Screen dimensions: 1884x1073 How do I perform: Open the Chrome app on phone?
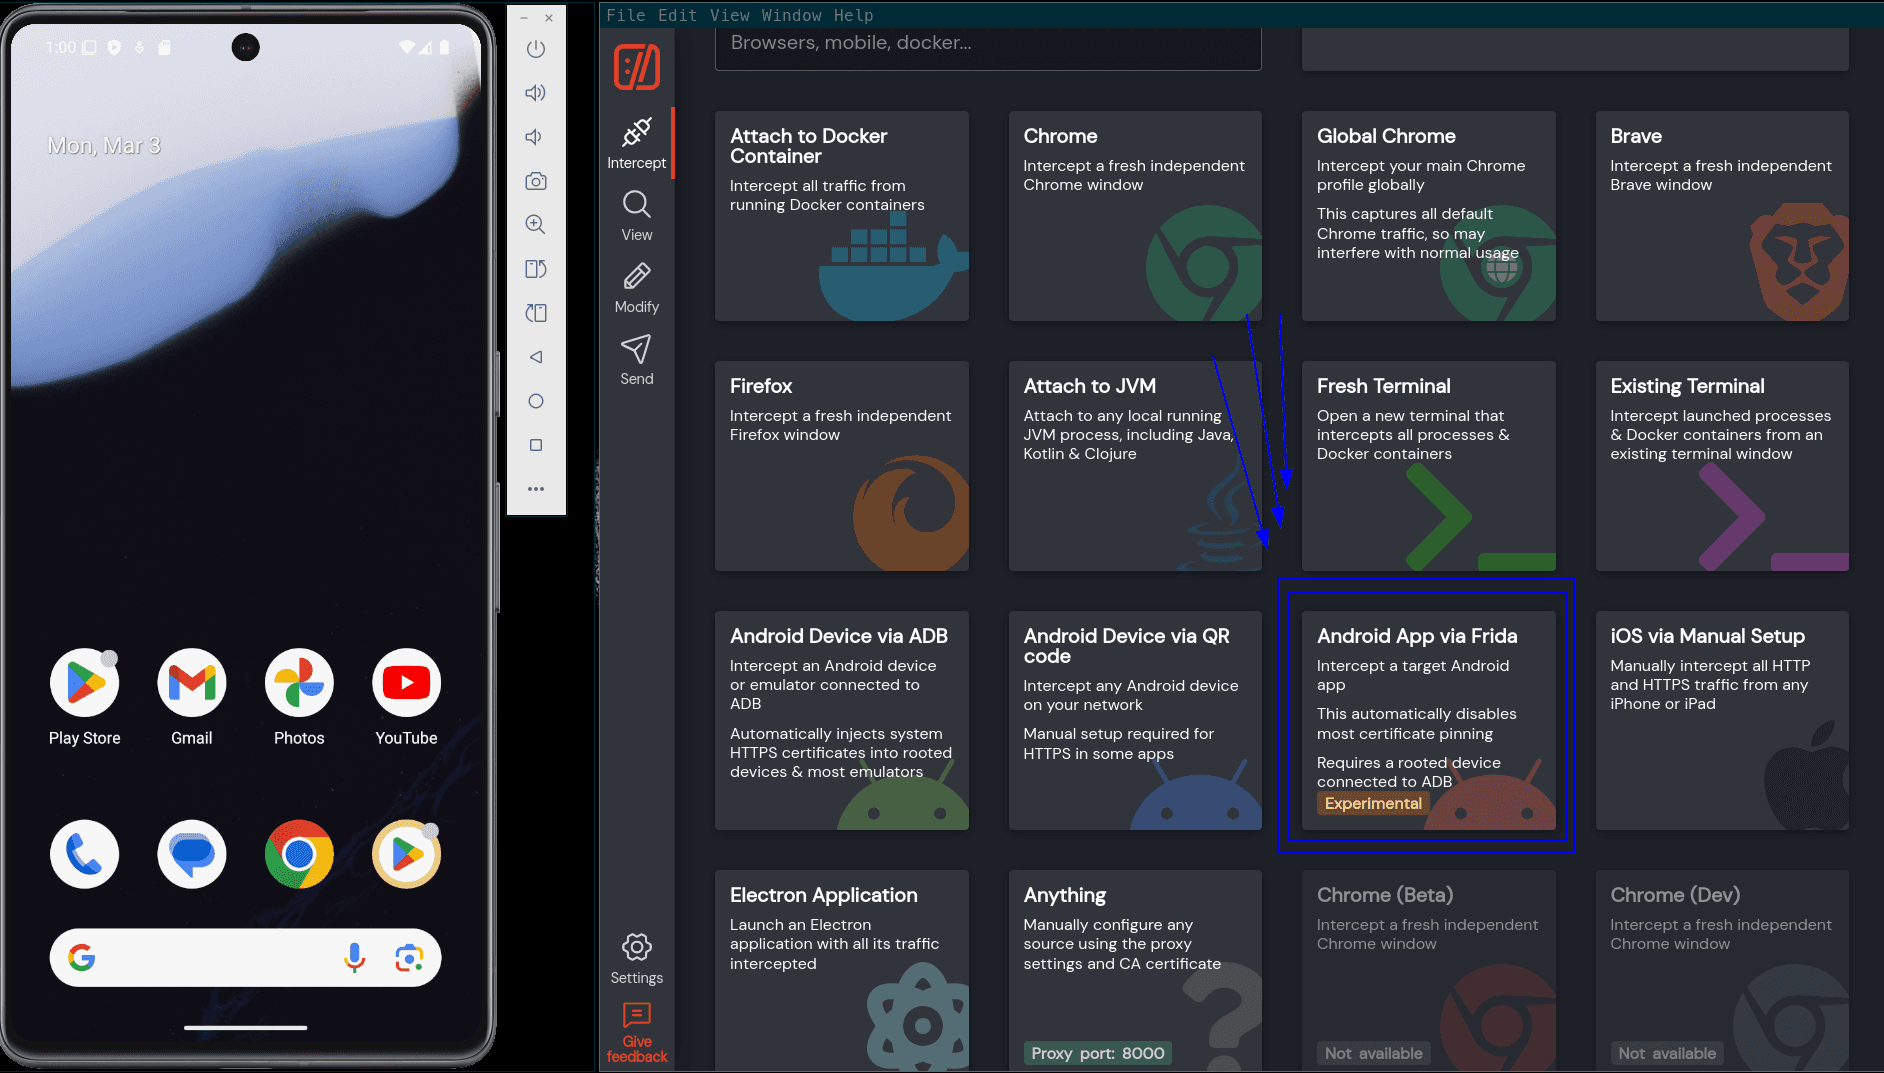pos(299,854)
